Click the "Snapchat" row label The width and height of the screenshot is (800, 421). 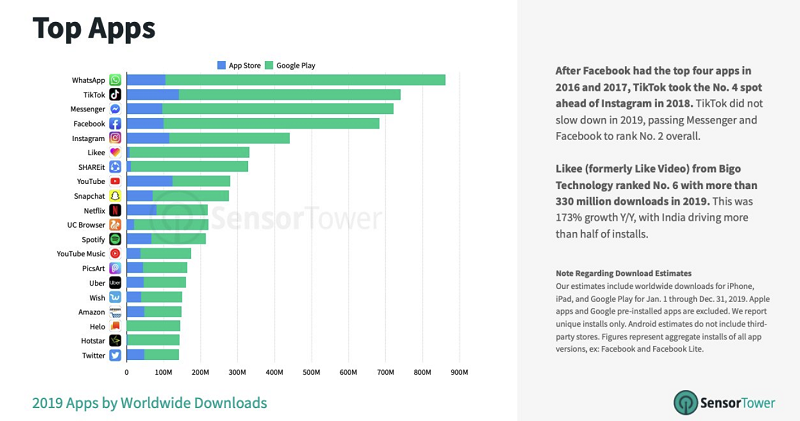pos(89,196)
